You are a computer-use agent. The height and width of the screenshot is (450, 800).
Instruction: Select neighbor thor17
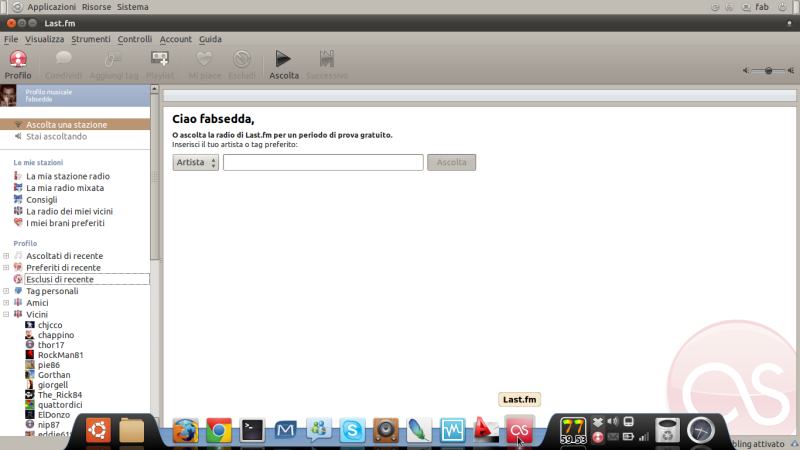pos(51,345)
